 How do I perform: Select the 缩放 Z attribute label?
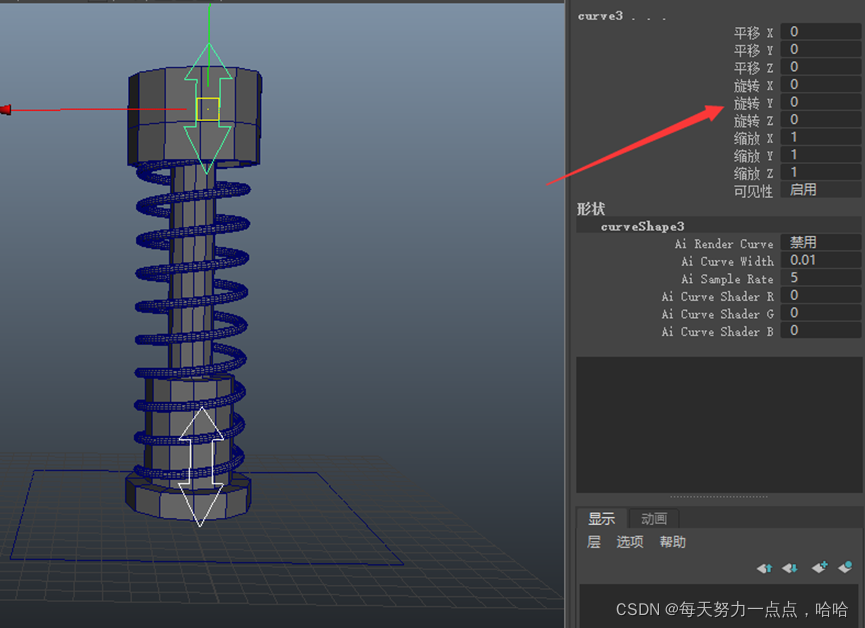[x=754, y=173]
